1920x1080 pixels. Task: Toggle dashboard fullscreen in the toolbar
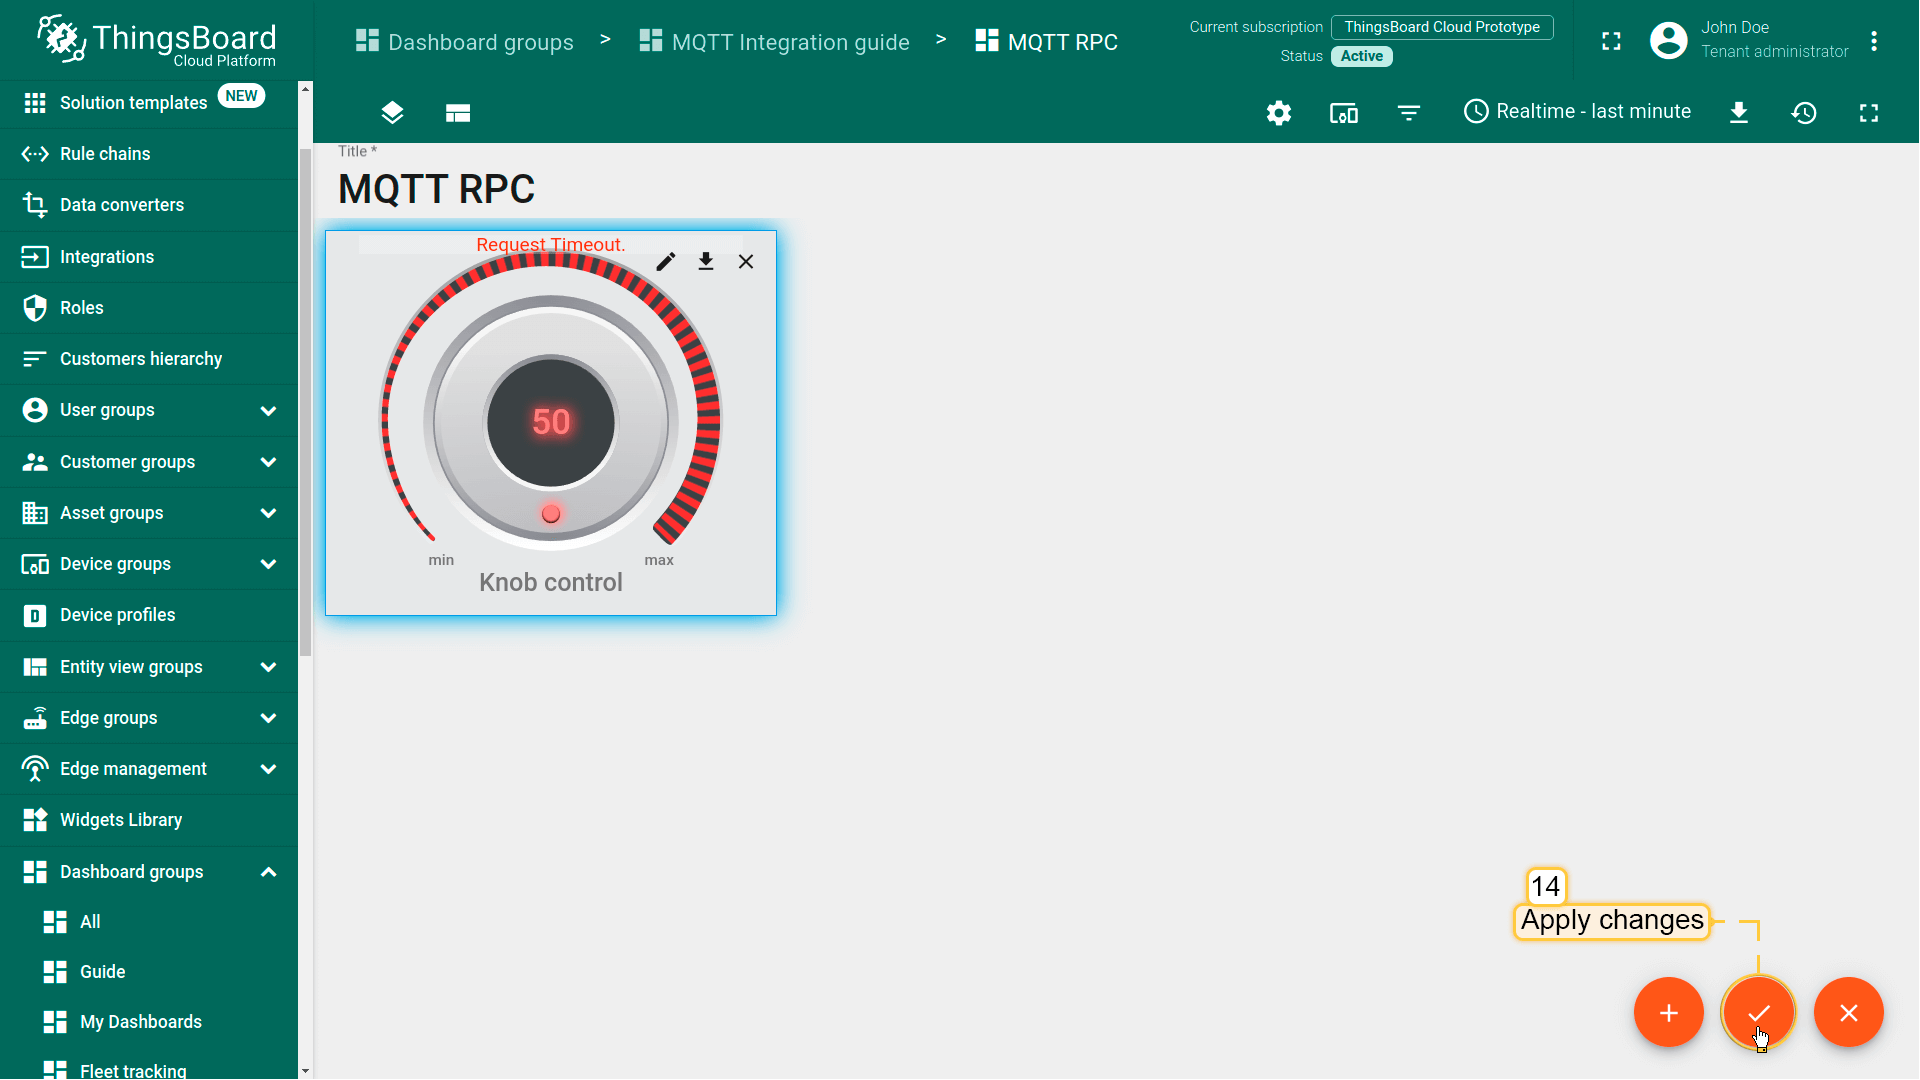(1868, 113)
